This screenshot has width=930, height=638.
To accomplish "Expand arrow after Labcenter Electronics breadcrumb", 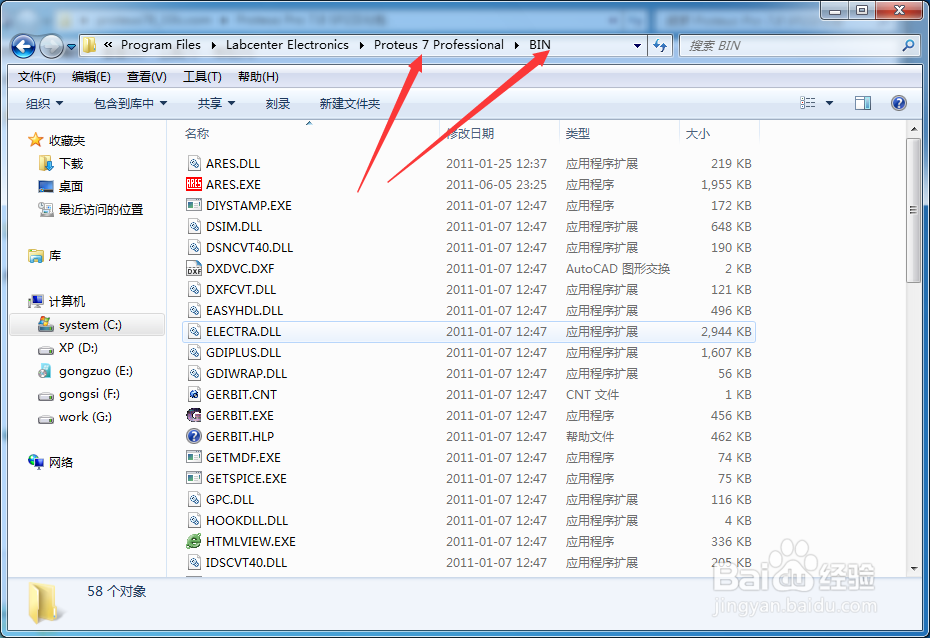I will click(361, 46).
